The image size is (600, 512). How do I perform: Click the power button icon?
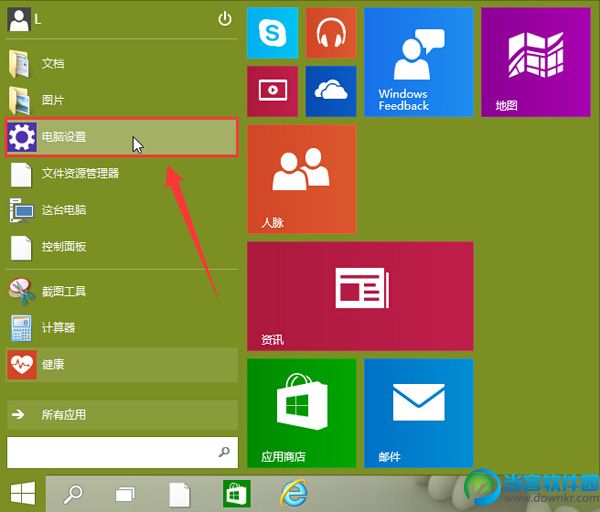(x=225, y=19)
